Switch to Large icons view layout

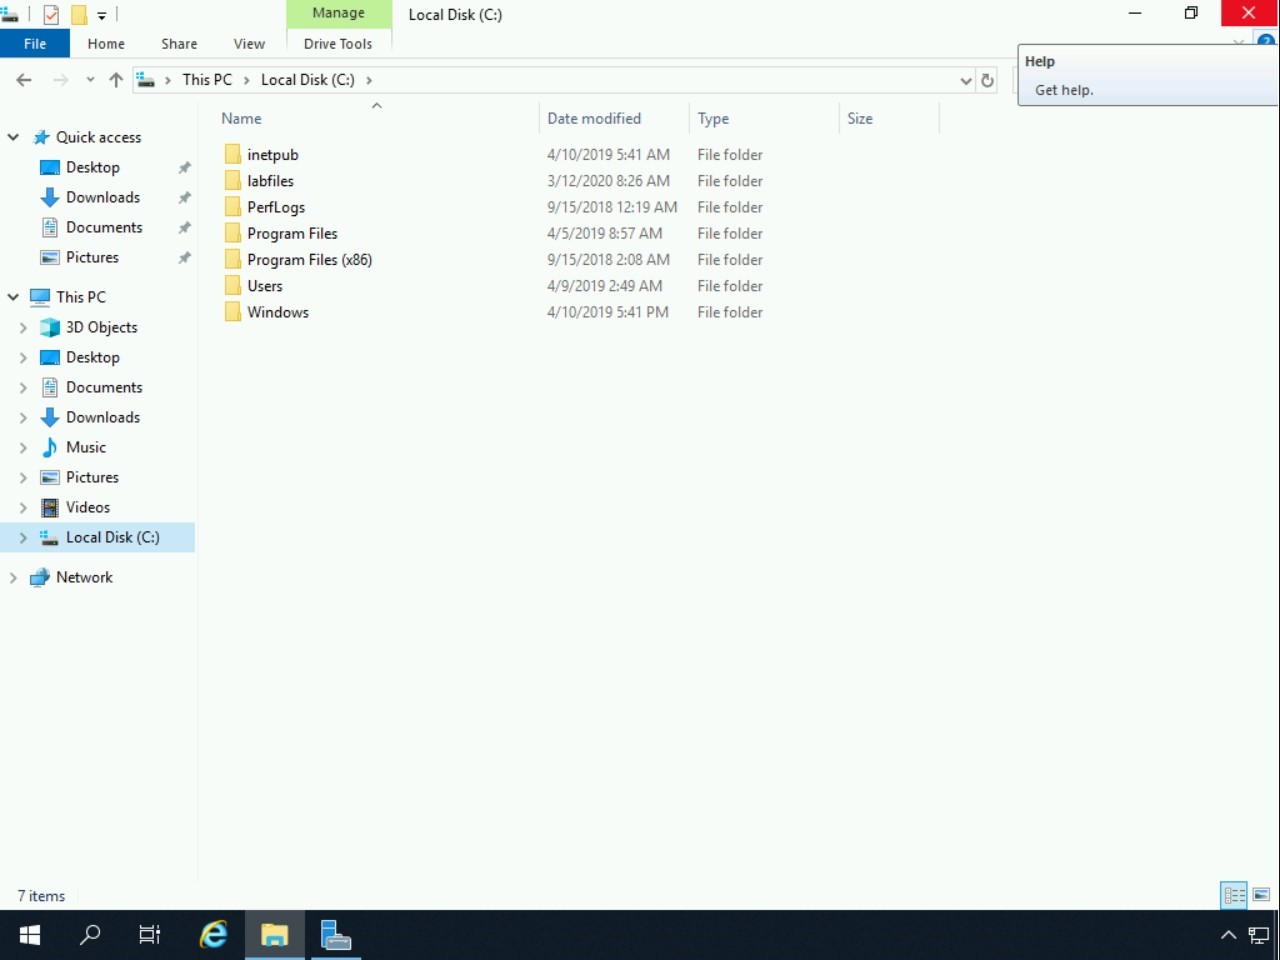pyautogui.click(x=1261, y=895)
